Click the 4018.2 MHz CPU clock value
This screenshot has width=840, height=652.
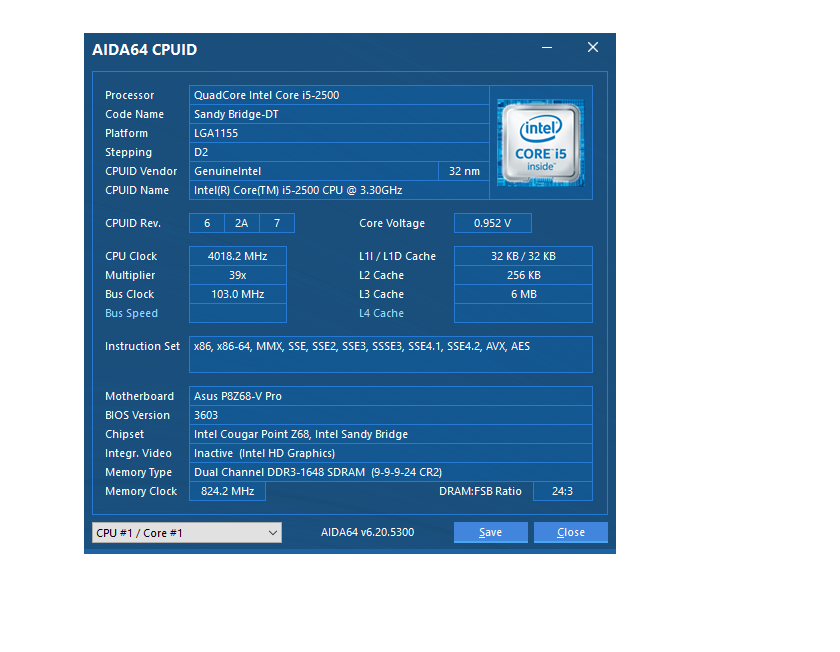point(238,256)
